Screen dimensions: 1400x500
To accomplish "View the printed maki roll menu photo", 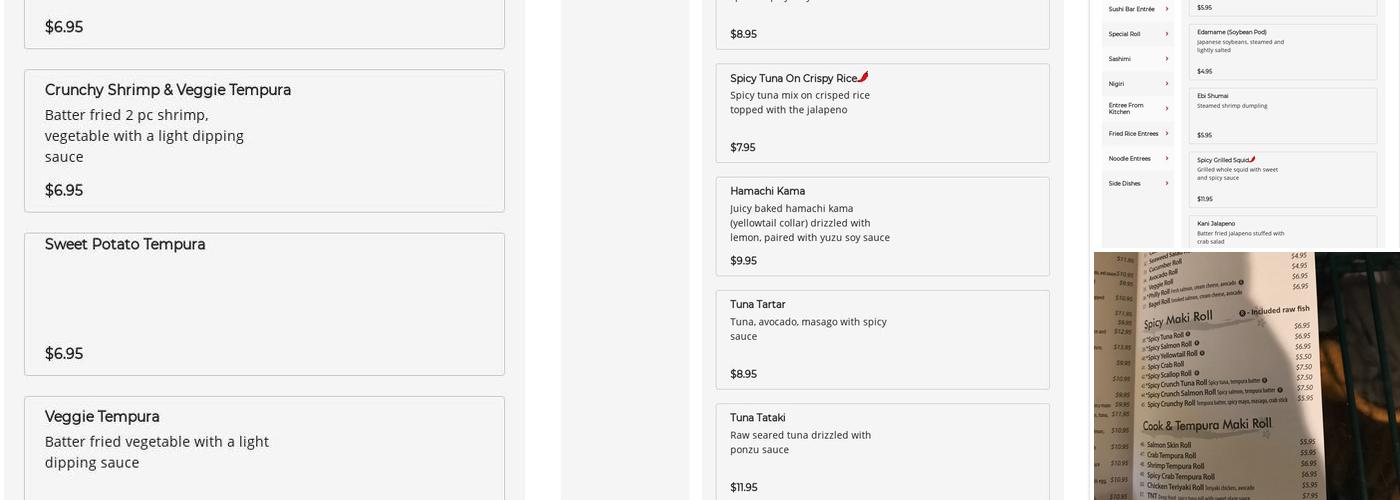I will pos(1246,376).
